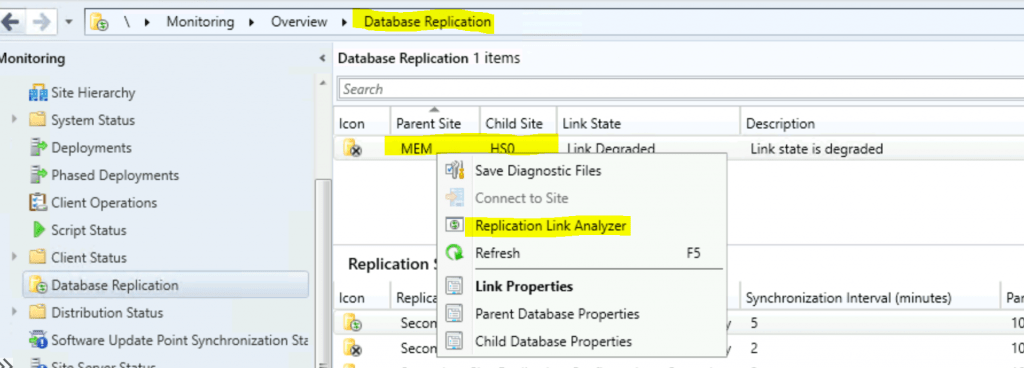Click in the Search box
Screen dimensions: 1024x368
680,89
